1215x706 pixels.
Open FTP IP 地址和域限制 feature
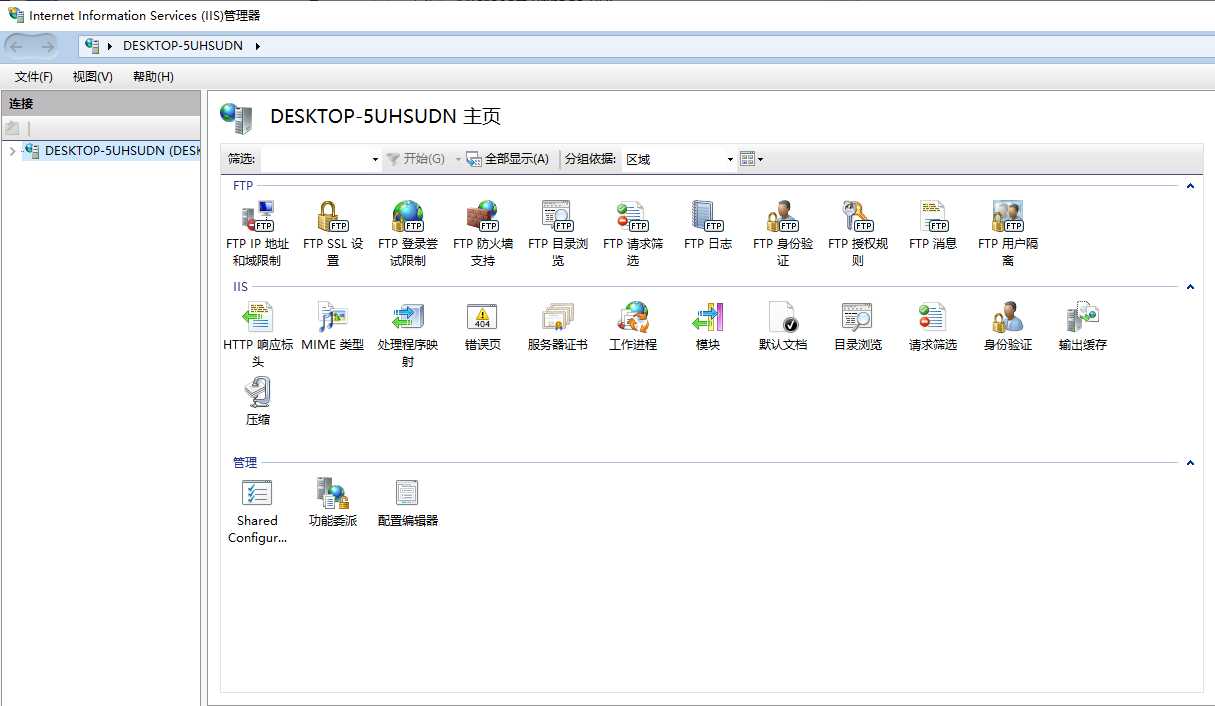point(257,233)
